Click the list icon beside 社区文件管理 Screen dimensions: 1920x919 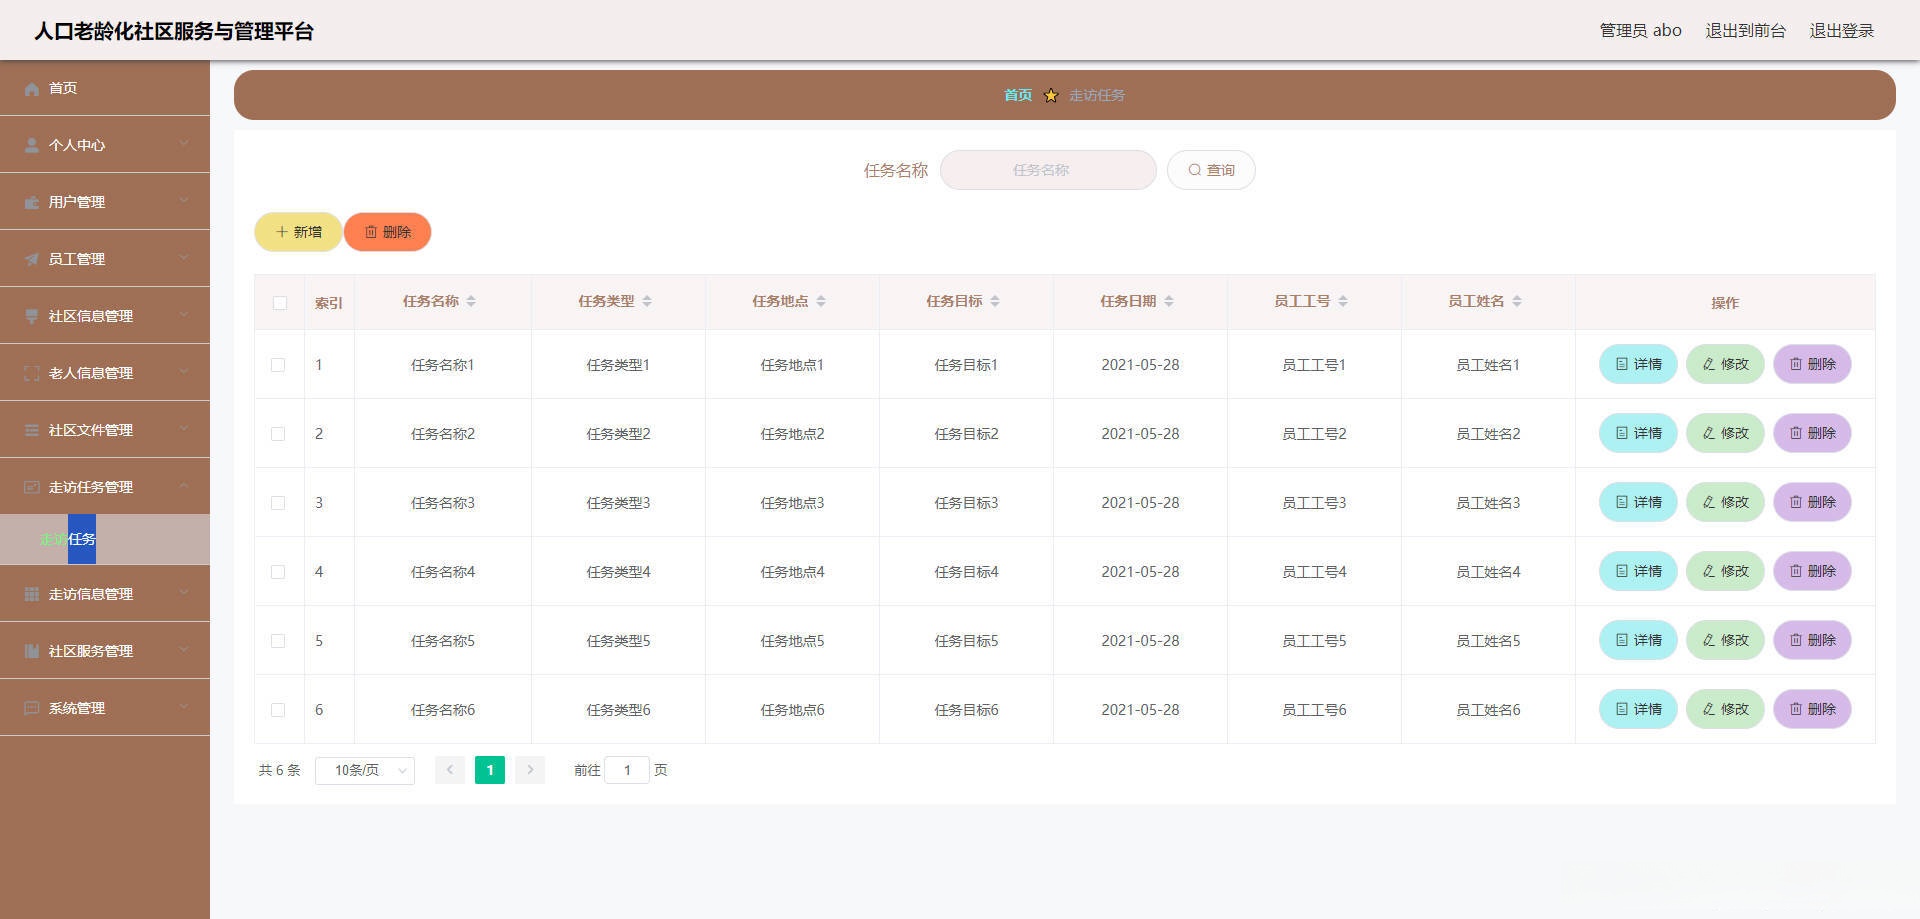[32, 431]
